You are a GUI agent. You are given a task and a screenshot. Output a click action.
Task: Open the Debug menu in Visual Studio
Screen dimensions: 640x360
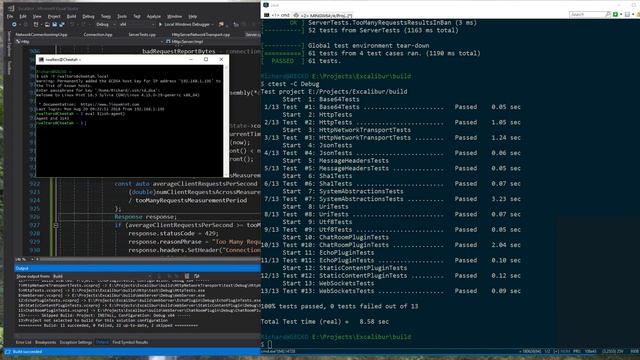[x=88, y=16]
